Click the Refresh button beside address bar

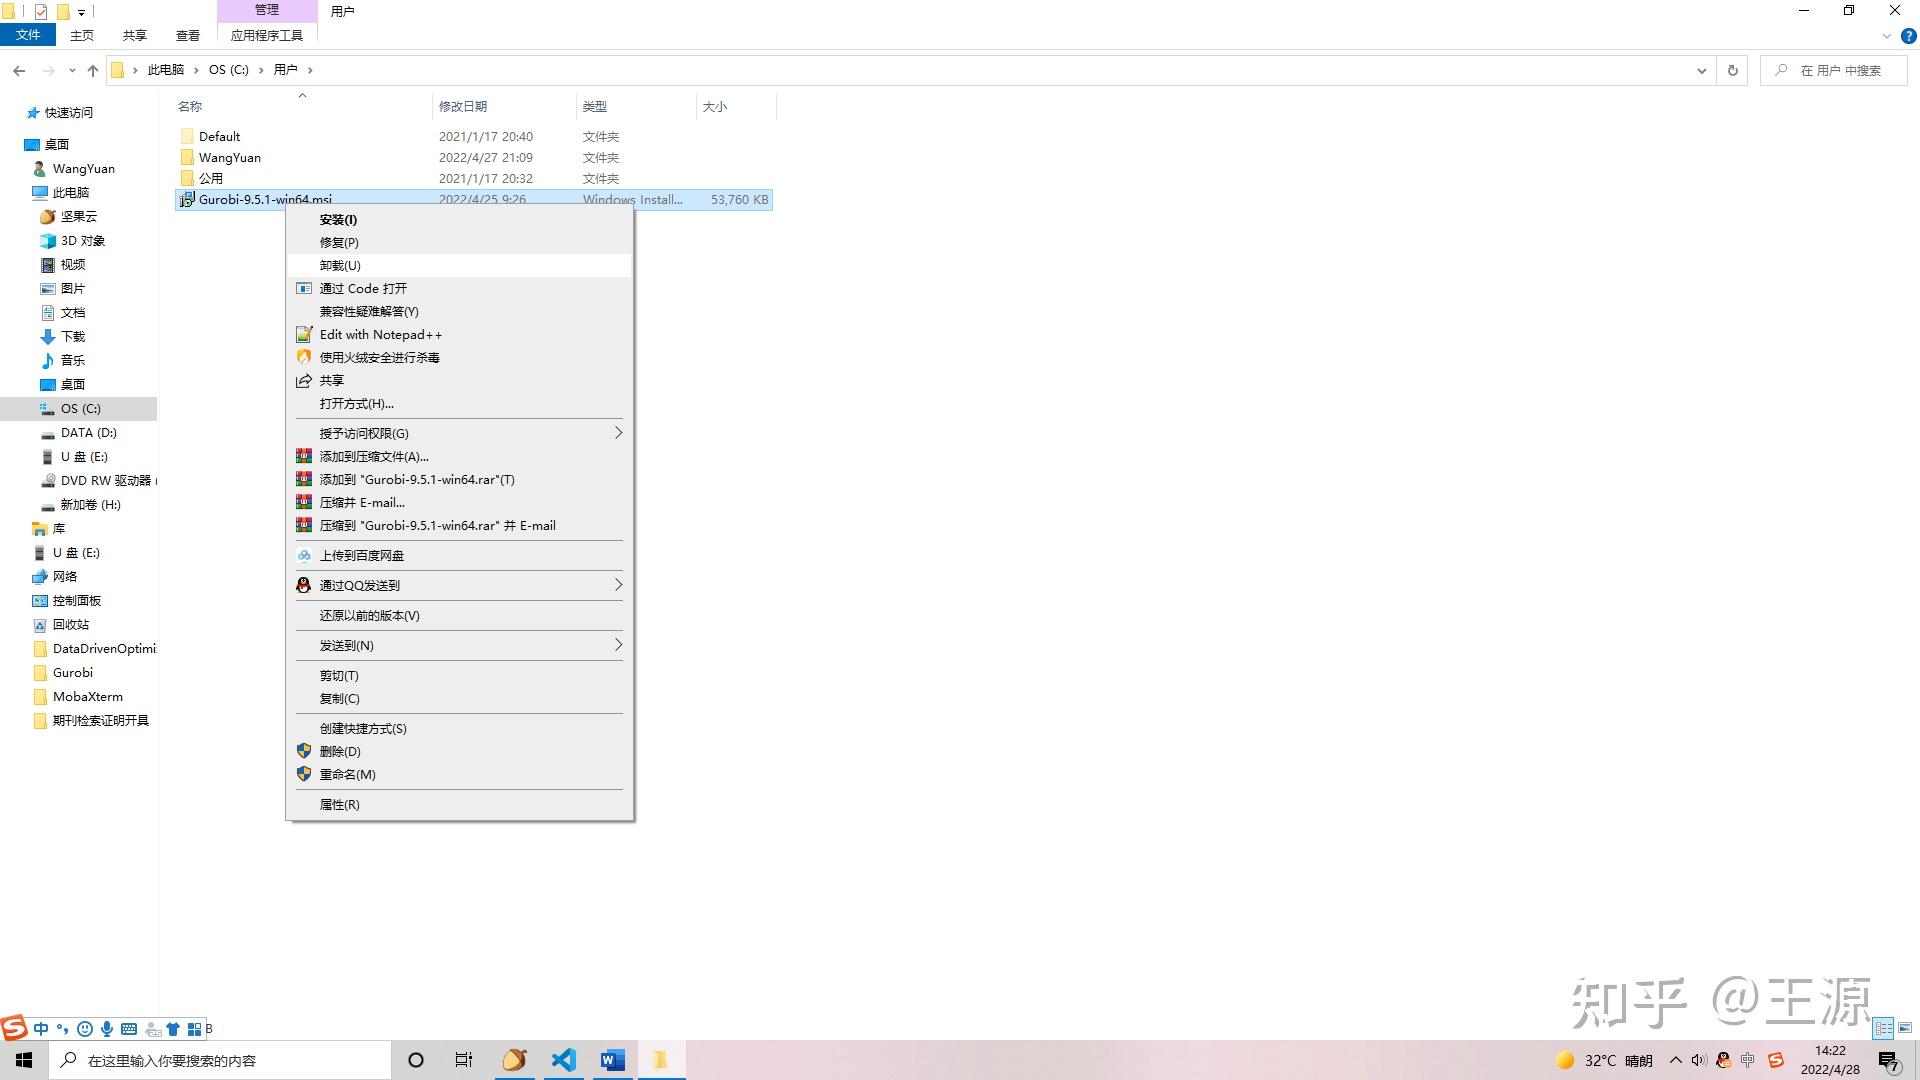pyautogui.click(x=1732, y=70)
